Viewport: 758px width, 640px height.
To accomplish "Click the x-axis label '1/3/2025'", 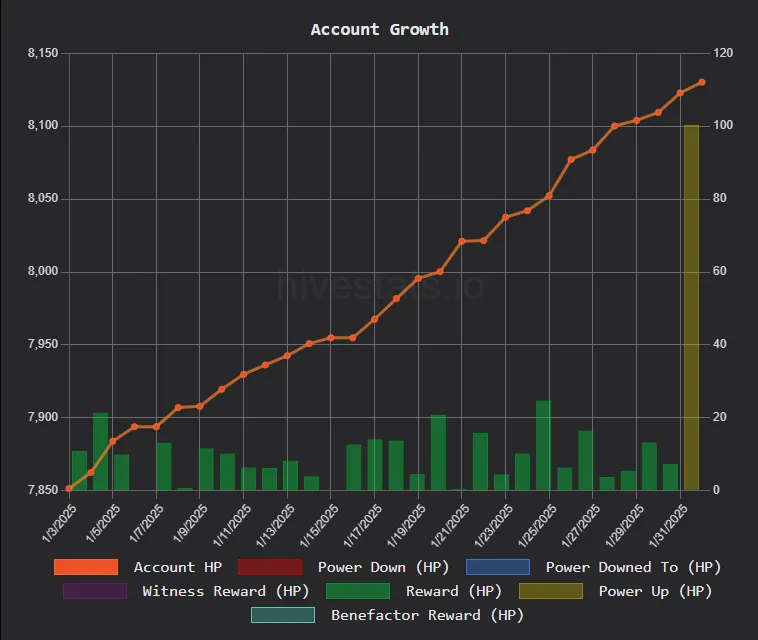I will point(59,523).
